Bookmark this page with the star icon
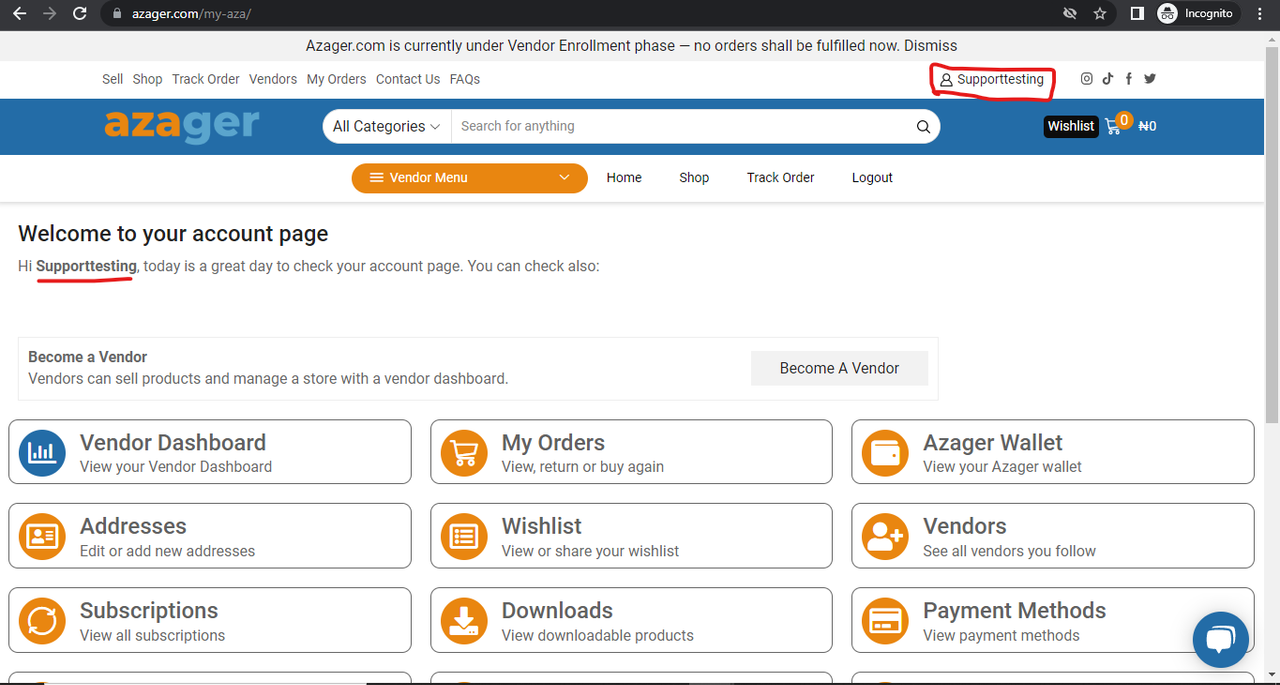The image size is (1280, 685). (x=1100, y=14)
